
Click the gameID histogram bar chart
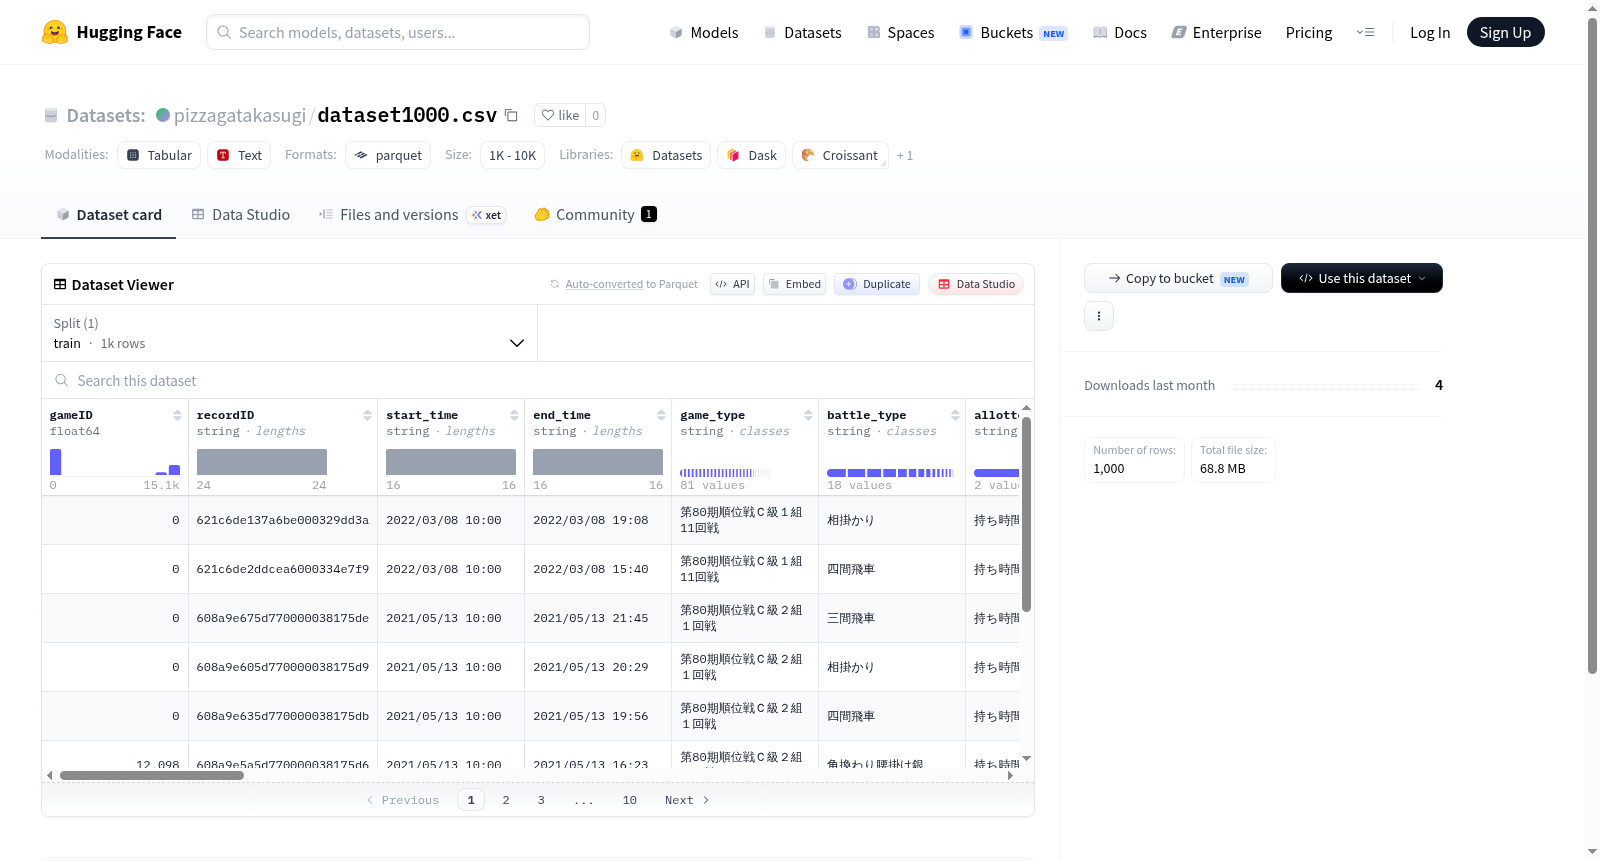pyautogui.click(x=115, y=462)
